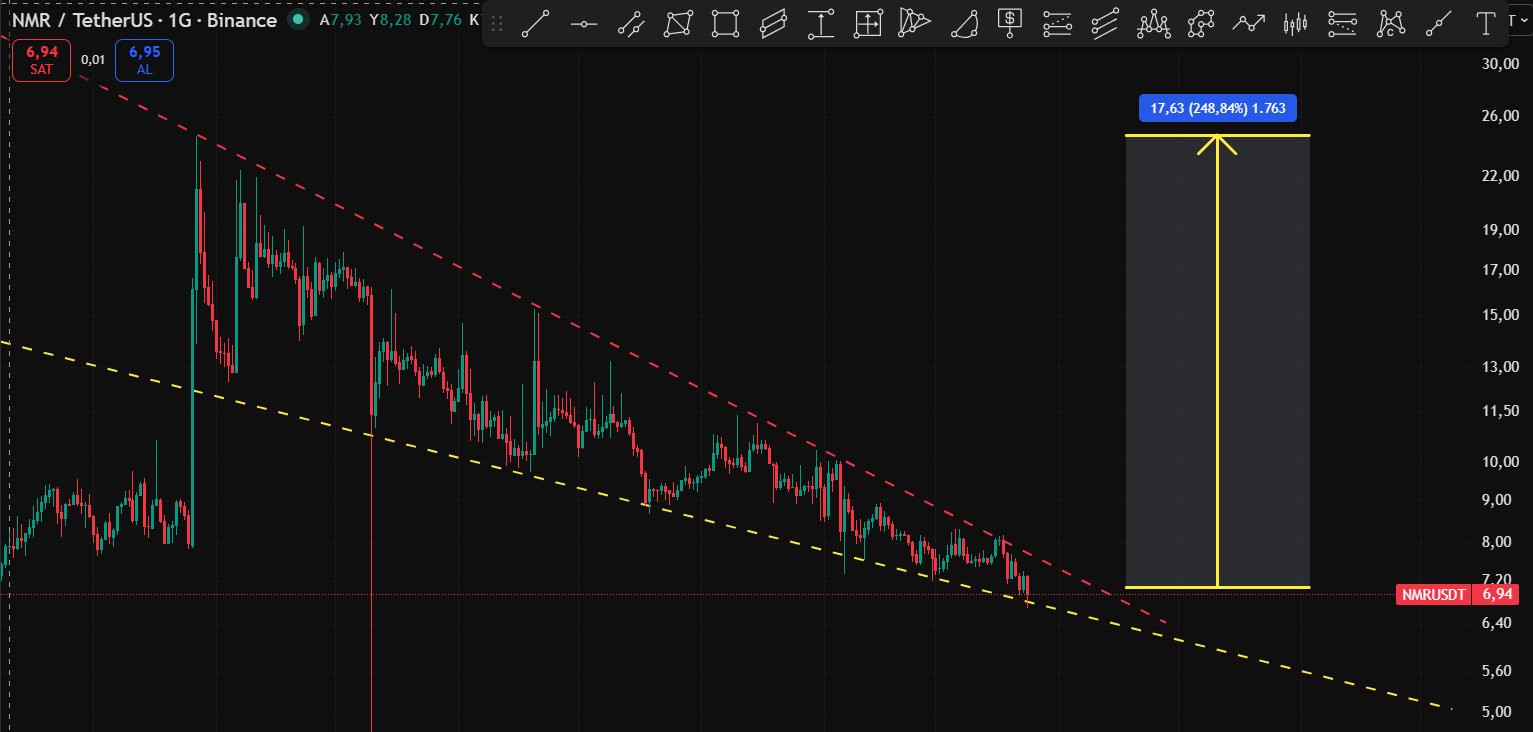Select the Date and Price Range tool
Screen dimensions: 1533x732
click(868, 23)
